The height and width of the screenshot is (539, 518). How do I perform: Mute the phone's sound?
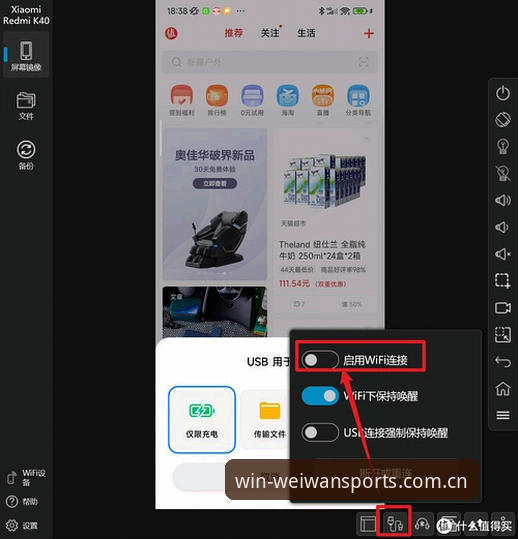point(503,254)
